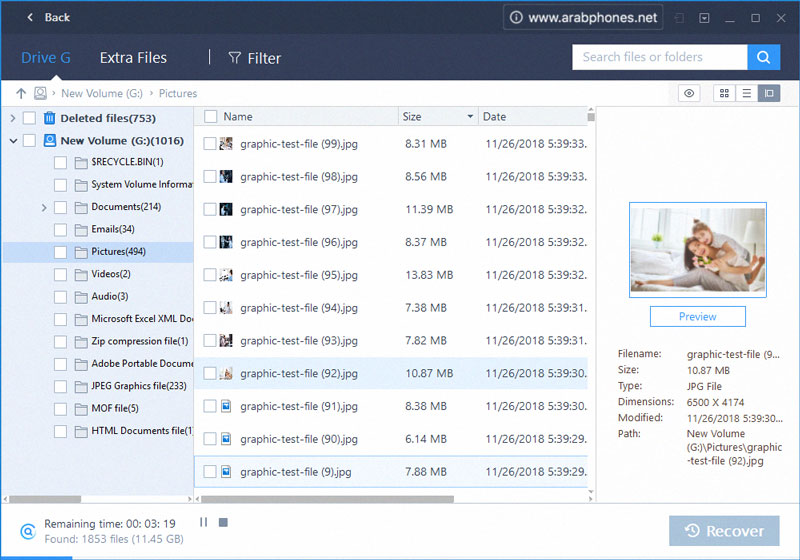The height and width of the screenshot is (560, 800).
Task: Switch to list view mode
Action: [x=746, y=93]
